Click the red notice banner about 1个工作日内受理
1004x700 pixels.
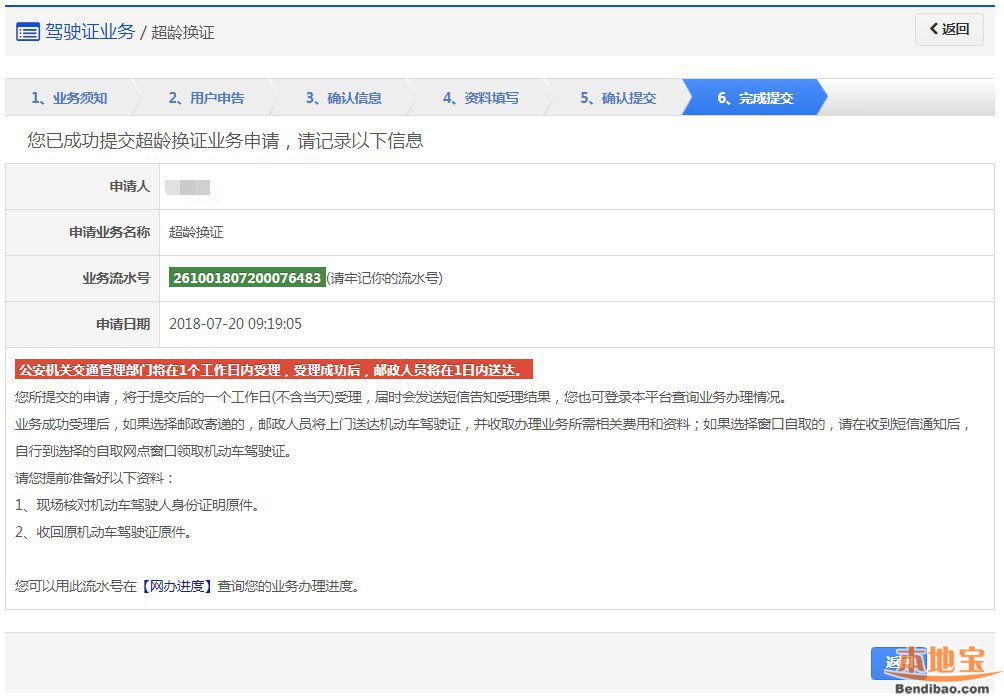(274, 370)
